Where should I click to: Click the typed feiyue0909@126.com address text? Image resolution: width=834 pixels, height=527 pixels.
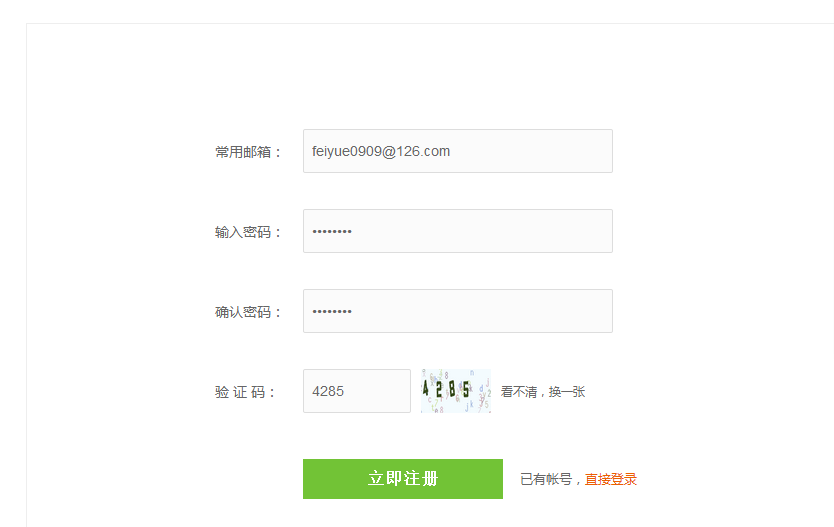click(x=381, y=152)
